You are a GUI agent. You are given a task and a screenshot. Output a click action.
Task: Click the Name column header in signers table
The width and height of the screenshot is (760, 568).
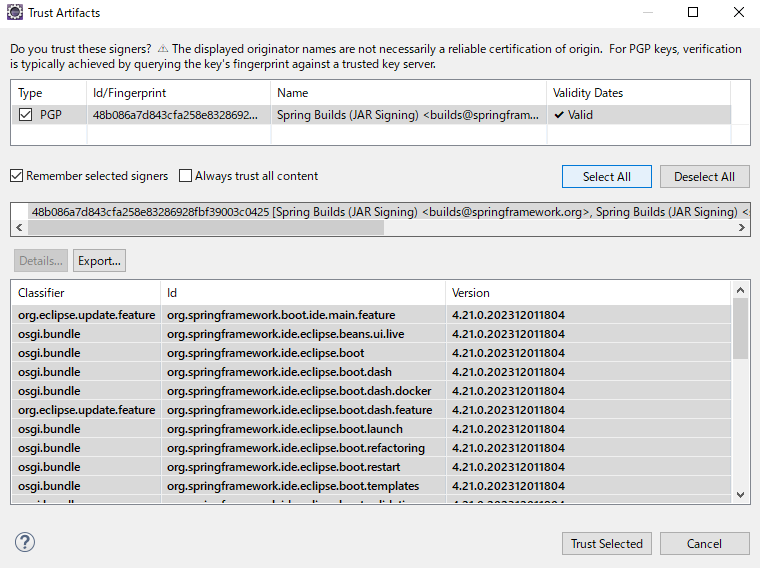point(409,93)
